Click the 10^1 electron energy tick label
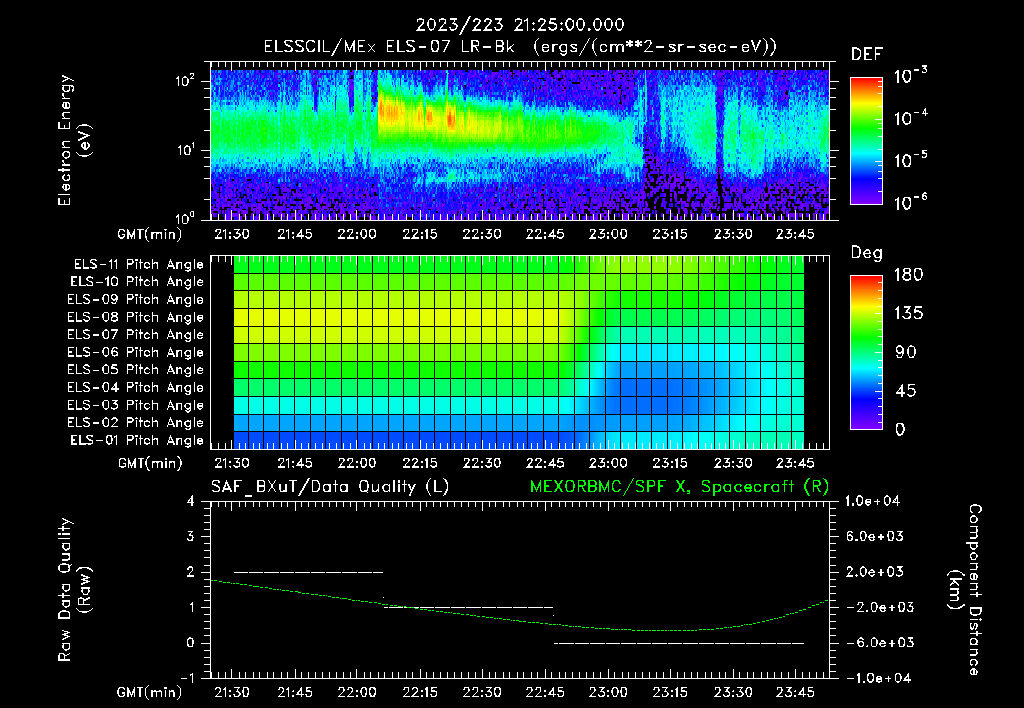Screen dimensions: 1024x708 coord(185,150)
